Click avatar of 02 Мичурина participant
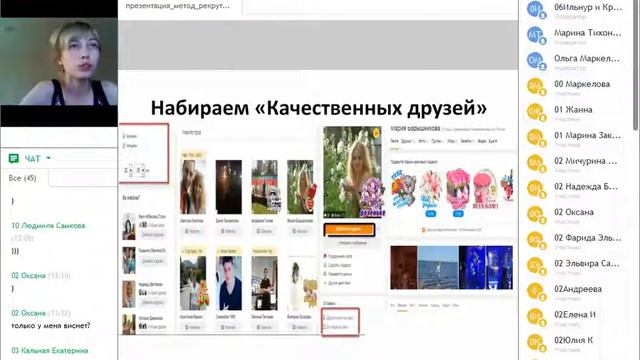Image resolution: width=640 pixels, height=360 pixels. pos(536,163)
